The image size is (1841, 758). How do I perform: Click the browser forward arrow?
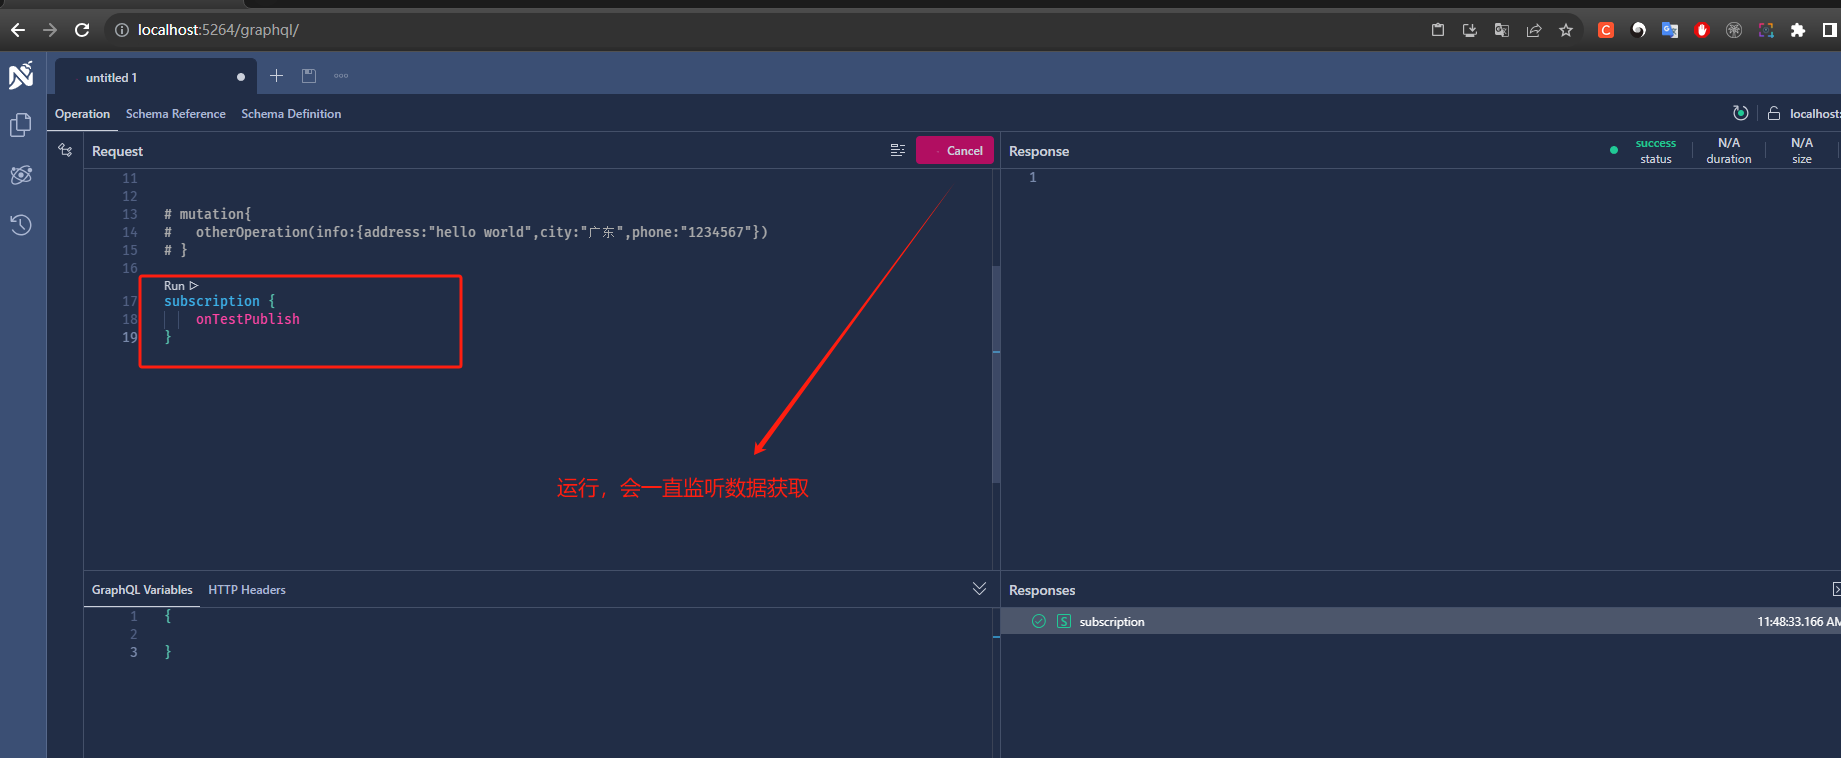[x=50, y=30]
